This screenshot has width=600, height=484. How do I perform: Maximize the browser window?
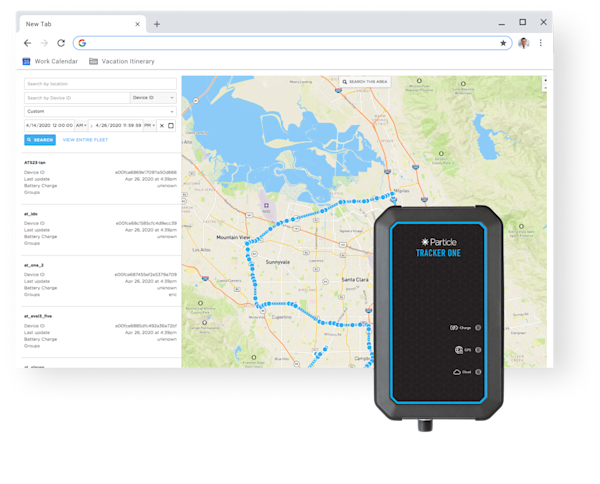(522, 22)
